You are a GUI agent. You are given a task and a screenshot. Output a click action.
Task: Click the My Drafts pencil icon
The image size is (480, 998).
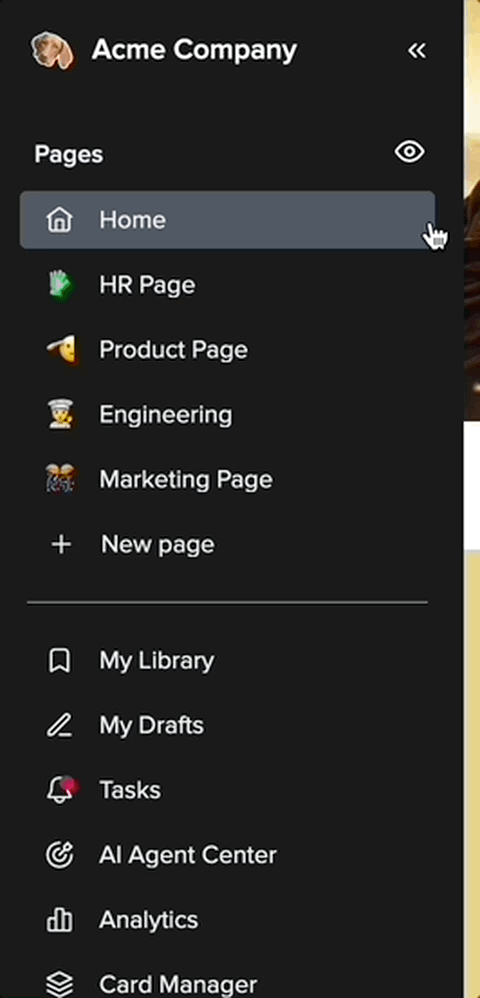pos(60,726)
